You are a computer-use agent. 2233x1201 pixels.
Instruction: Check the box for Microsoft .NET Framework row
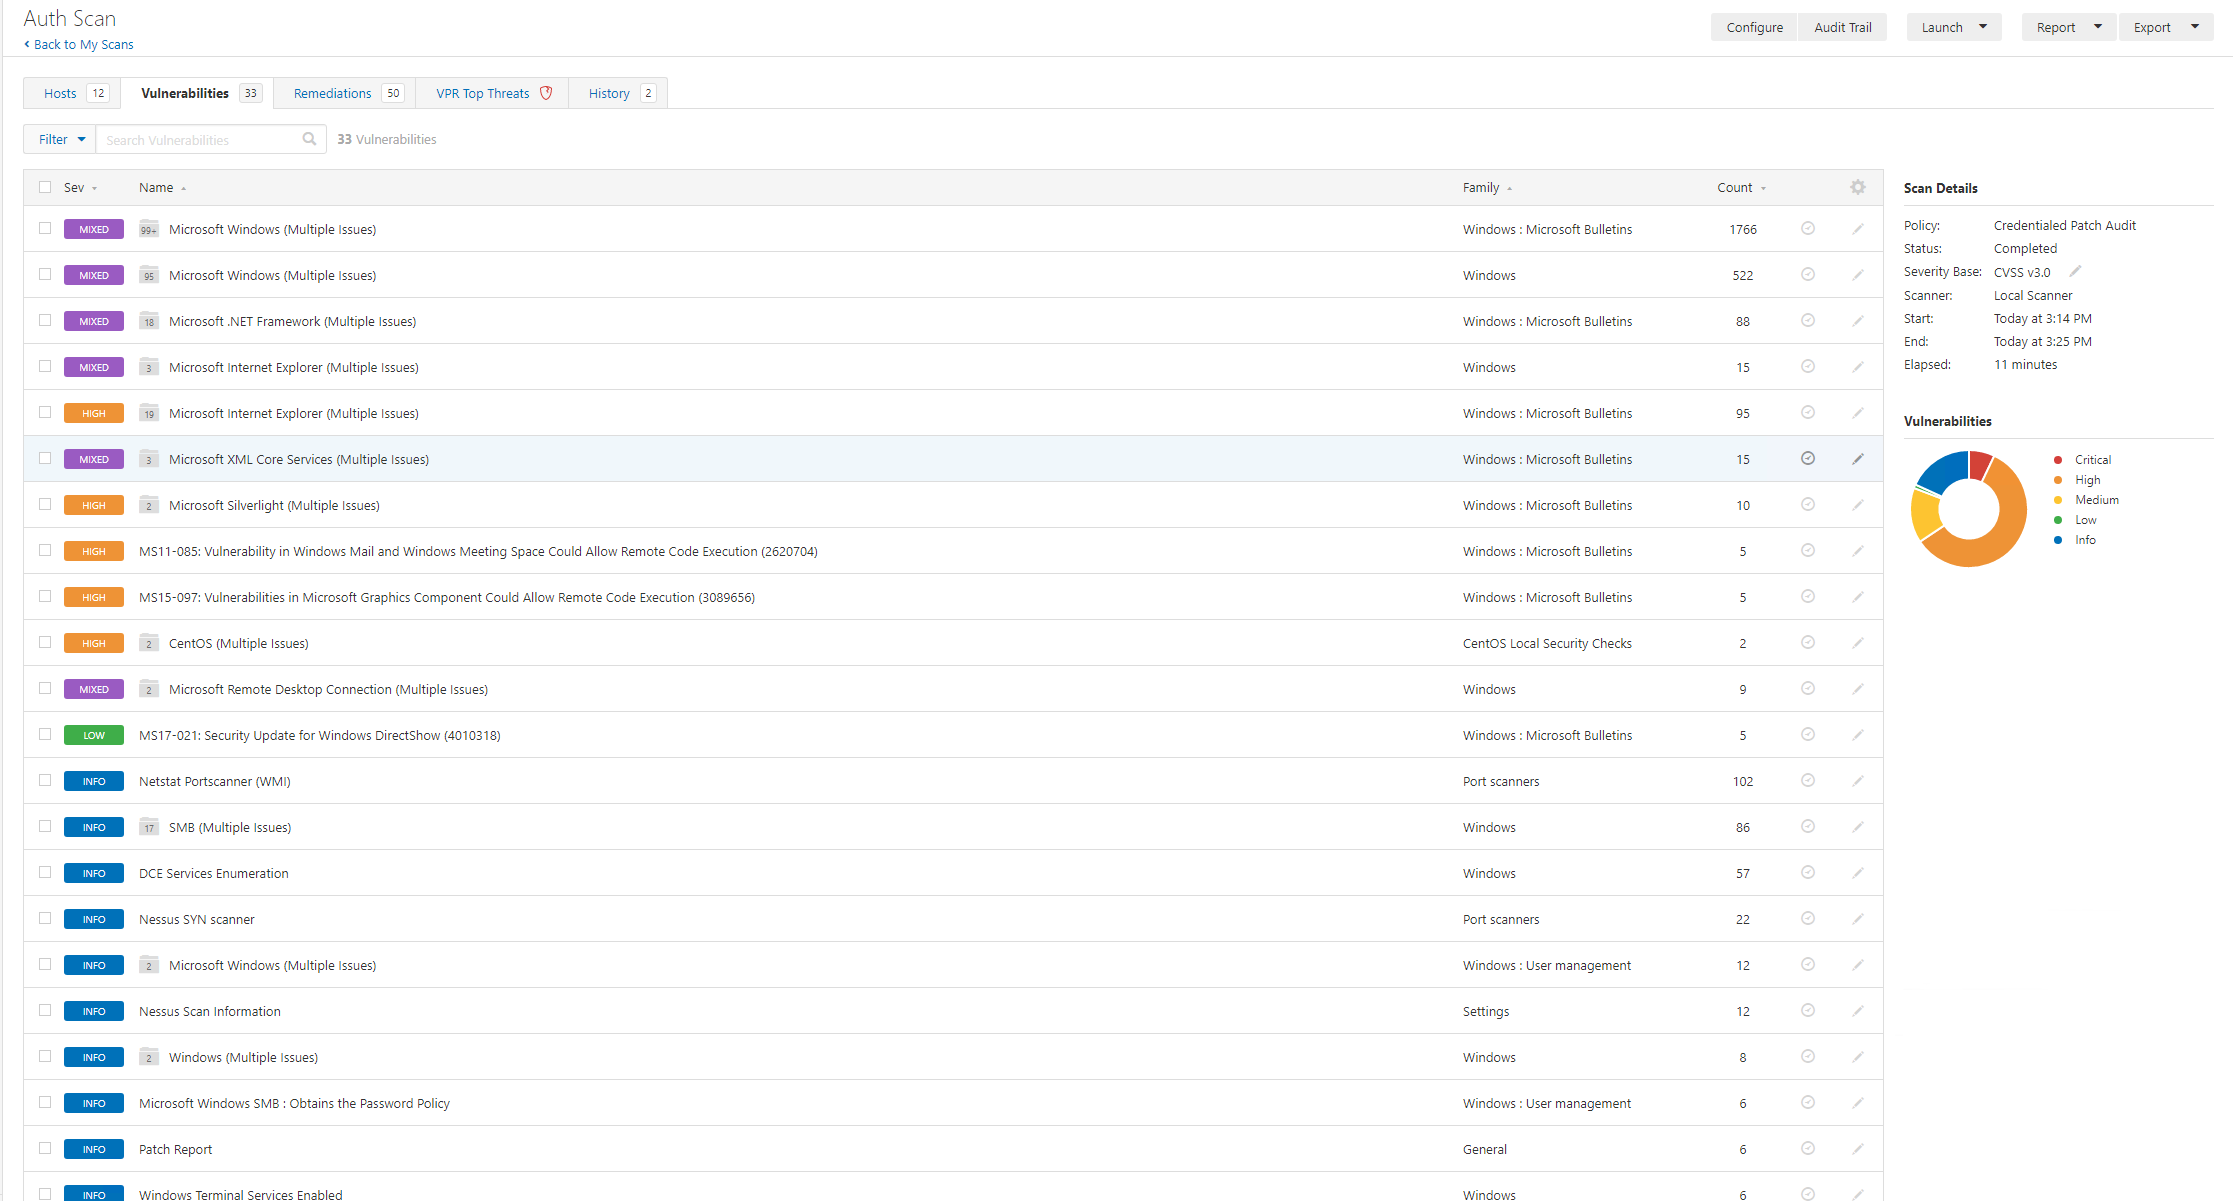click(x=45, y=320)
